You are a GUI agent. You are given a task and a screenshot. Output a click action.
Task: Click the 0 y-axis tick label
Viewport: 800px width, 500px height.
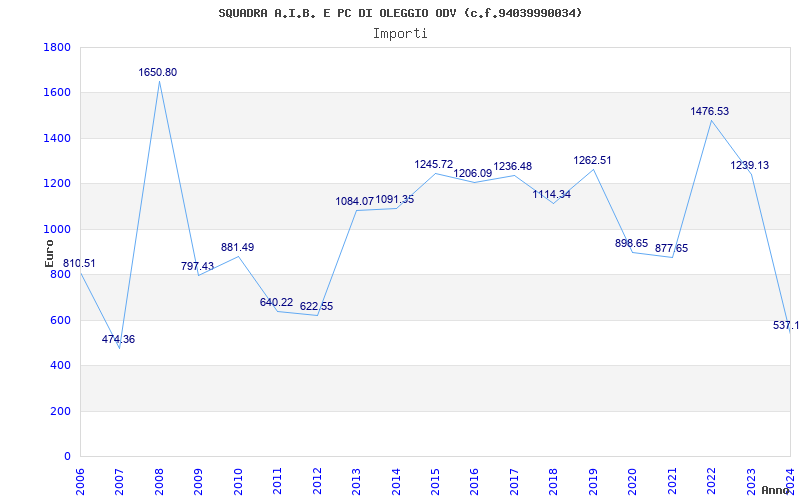point(66,457)
